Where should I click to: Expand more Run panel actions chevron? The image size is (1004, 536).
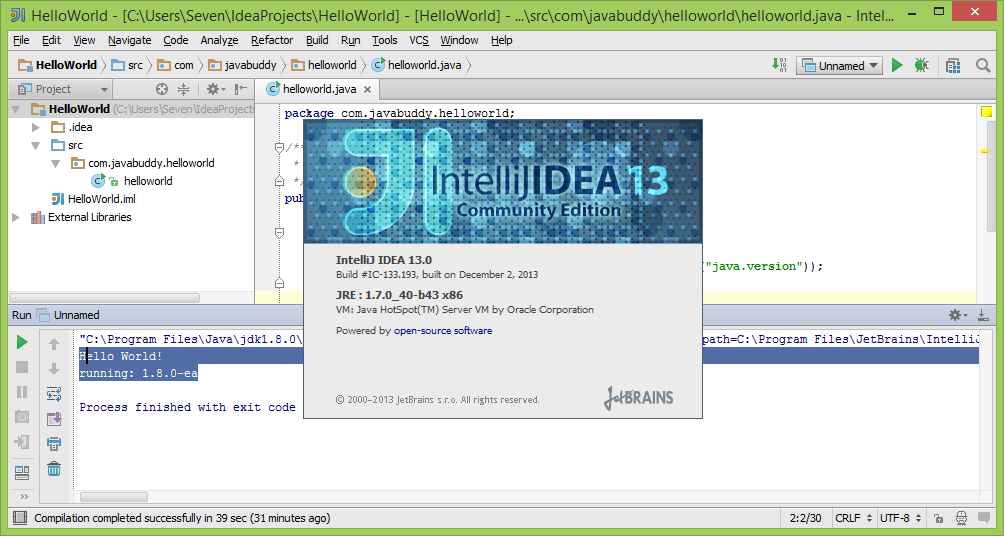(x=24, y=496)
